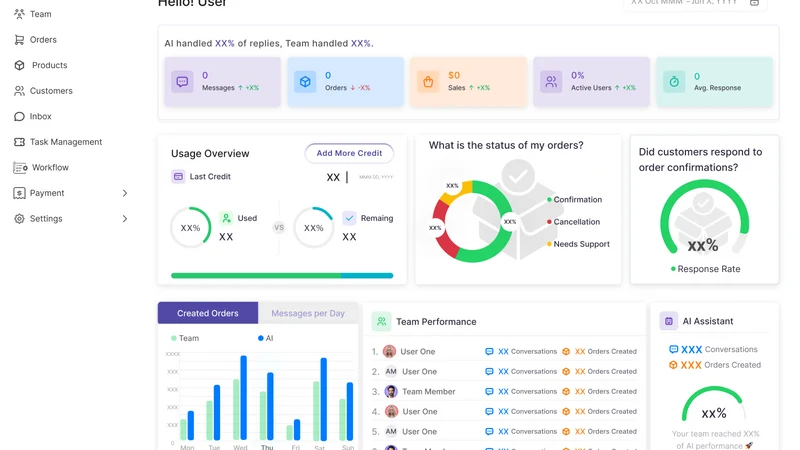Click the Orders stat card cube icon

coord(305,82)
